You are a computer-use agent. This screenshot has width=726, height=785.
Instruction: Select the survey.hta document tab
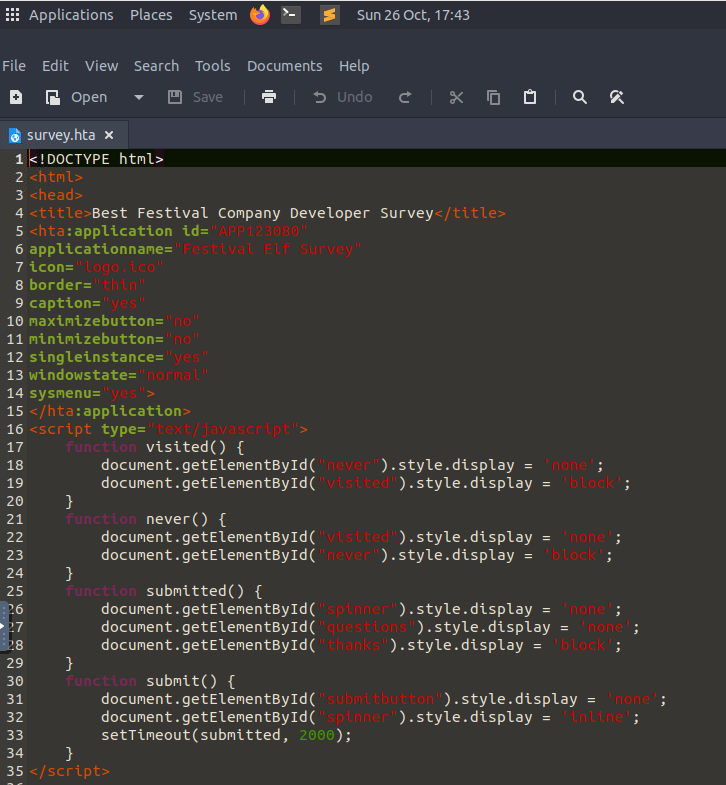(60, 135)
